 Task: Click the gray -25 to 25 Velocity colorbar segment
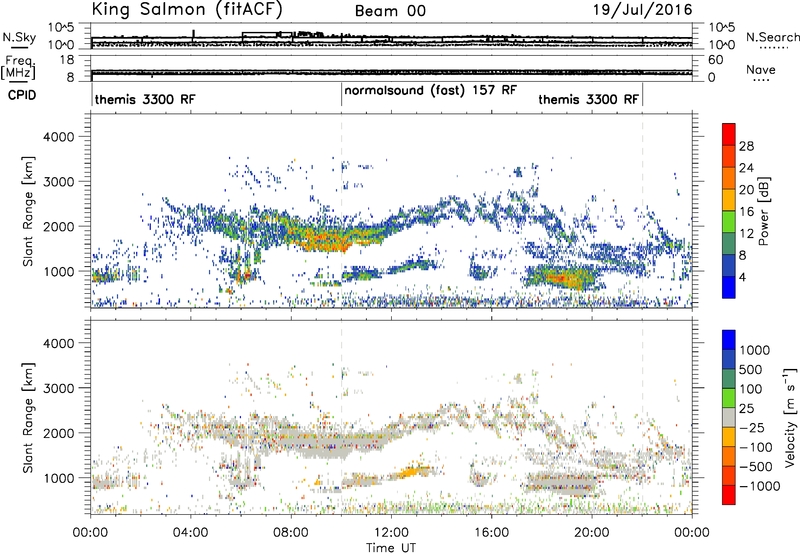[729, 417]
